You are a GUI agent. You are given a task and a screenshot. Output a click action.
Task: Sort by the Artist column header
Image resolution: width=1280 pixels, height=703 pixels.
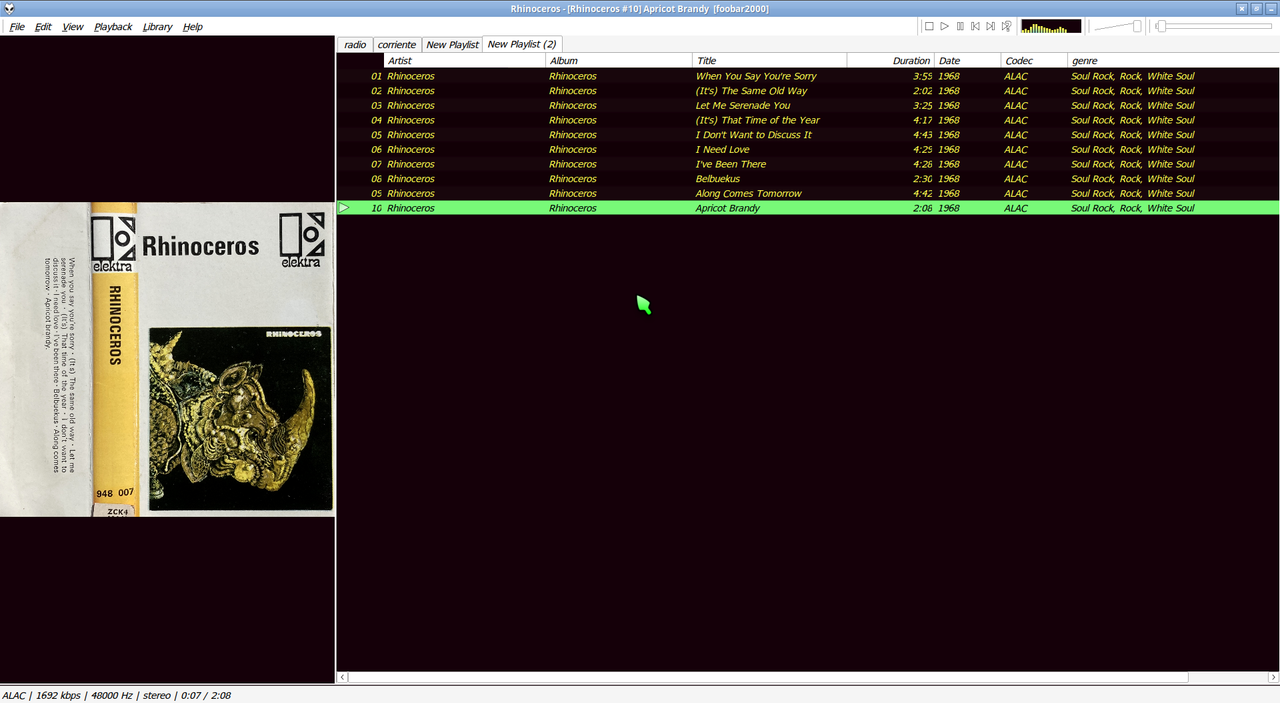[x=464, y=61]
